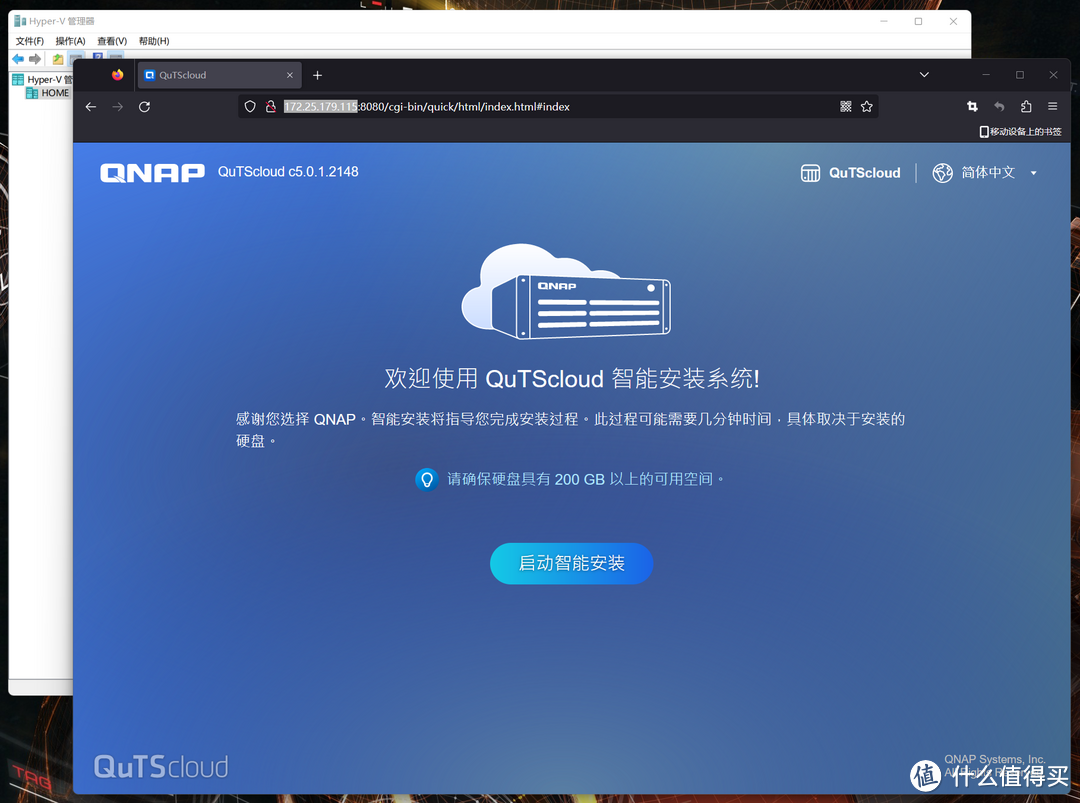
Task: Reload the current page in Firefox
Action: click(144, 107)
